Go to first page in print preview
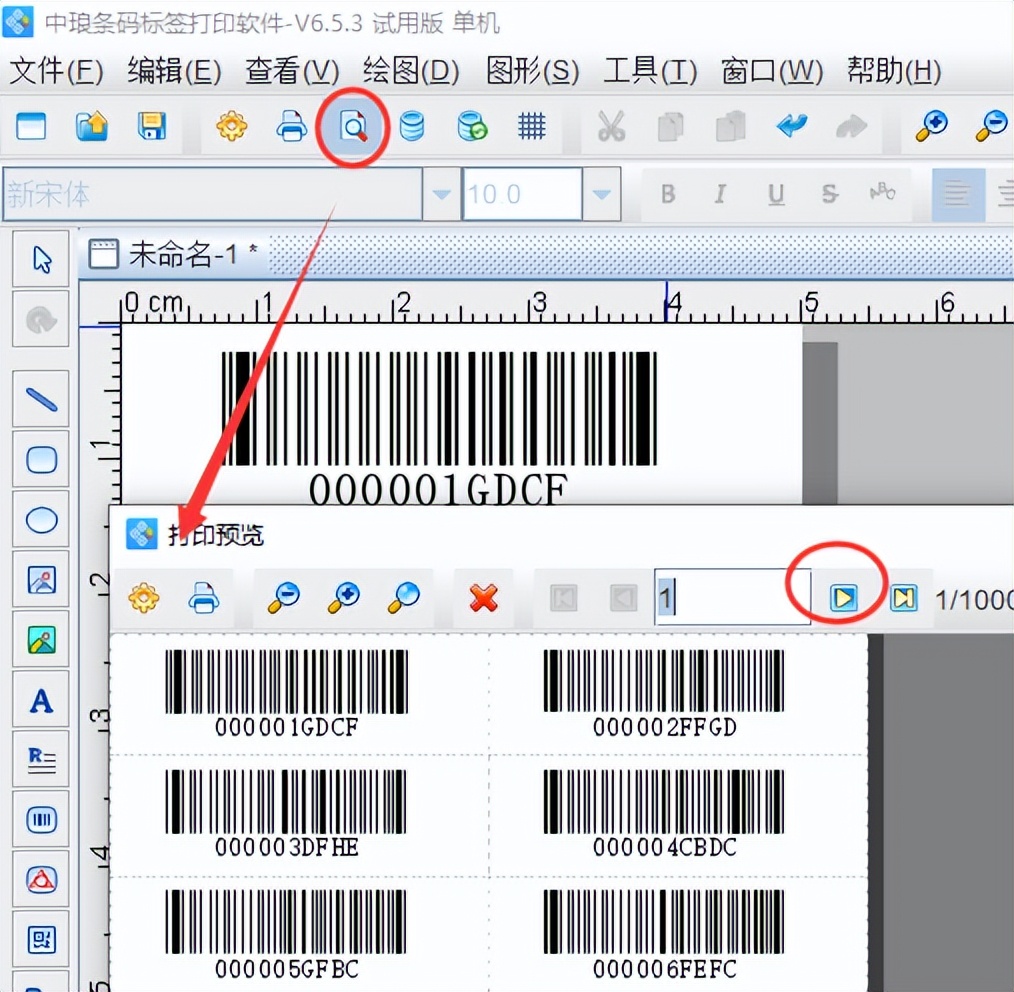Image resolution: width=1014 pixels, height=992 pixels. point(563,598)
